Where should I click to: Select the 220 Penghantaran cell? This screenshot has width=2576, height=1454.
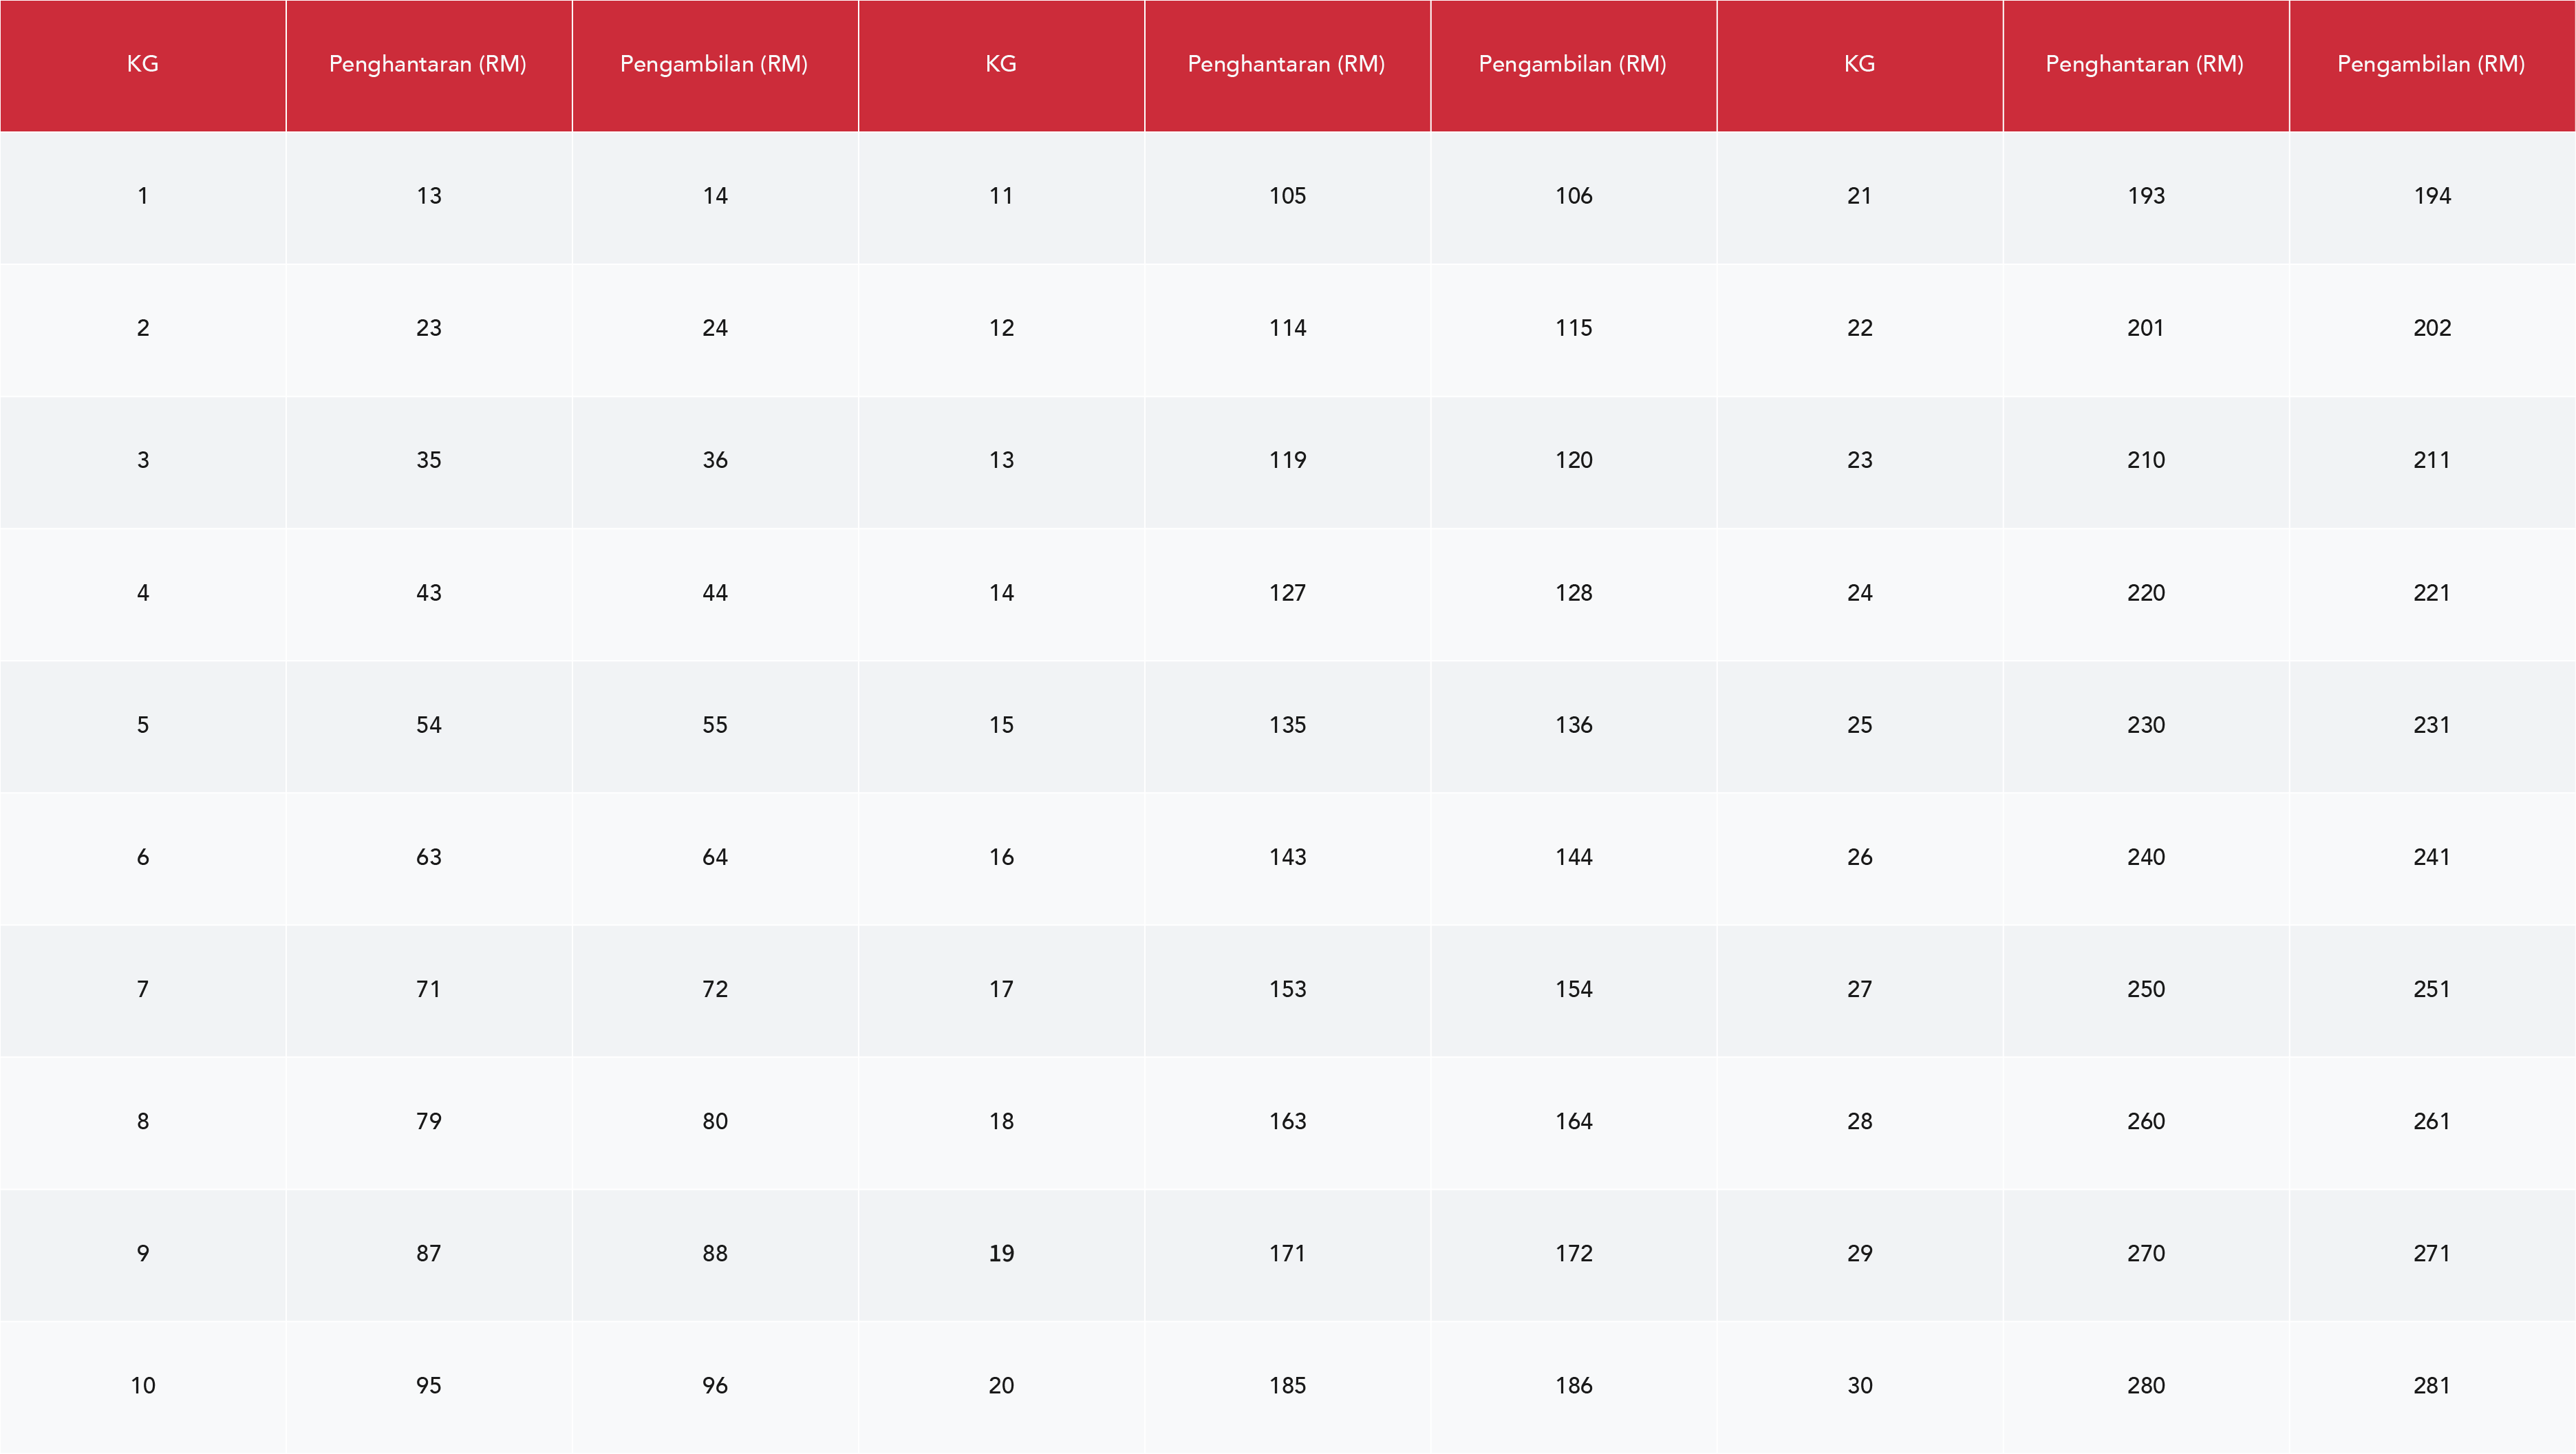pyautogui.click(x=2145, y=593)
